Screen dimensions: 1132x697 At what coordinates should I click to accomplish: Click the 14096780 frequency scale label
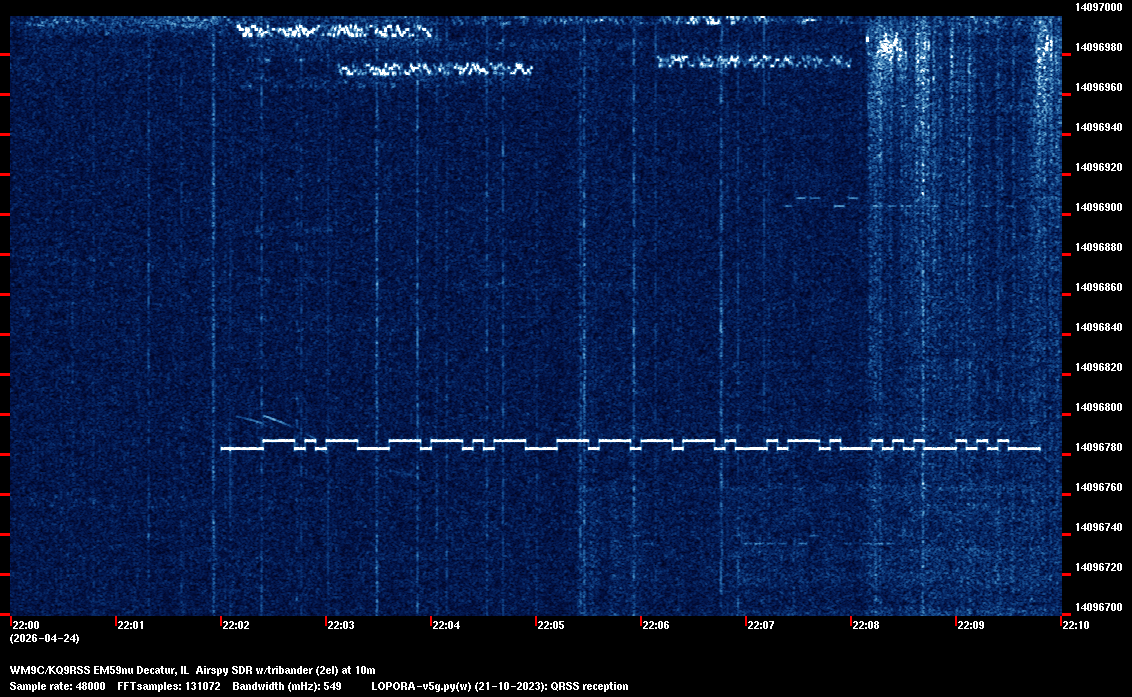1097,447
